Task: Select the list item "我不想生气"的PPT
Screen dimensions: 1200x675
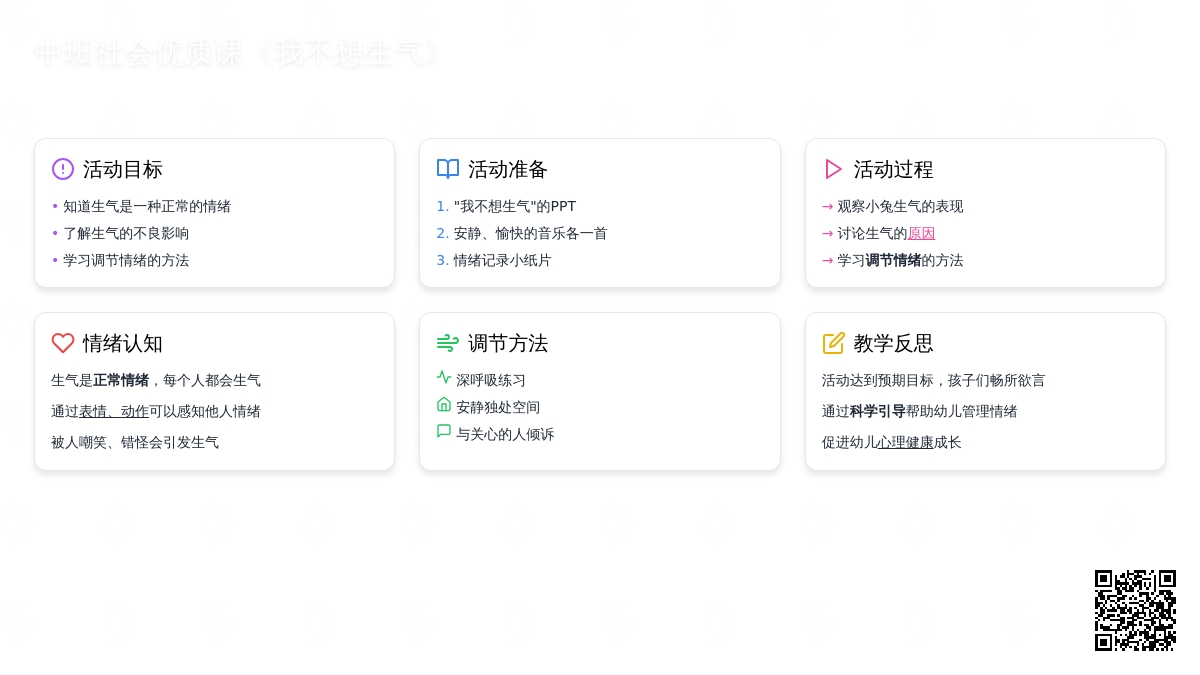Action: pos(514,206)
